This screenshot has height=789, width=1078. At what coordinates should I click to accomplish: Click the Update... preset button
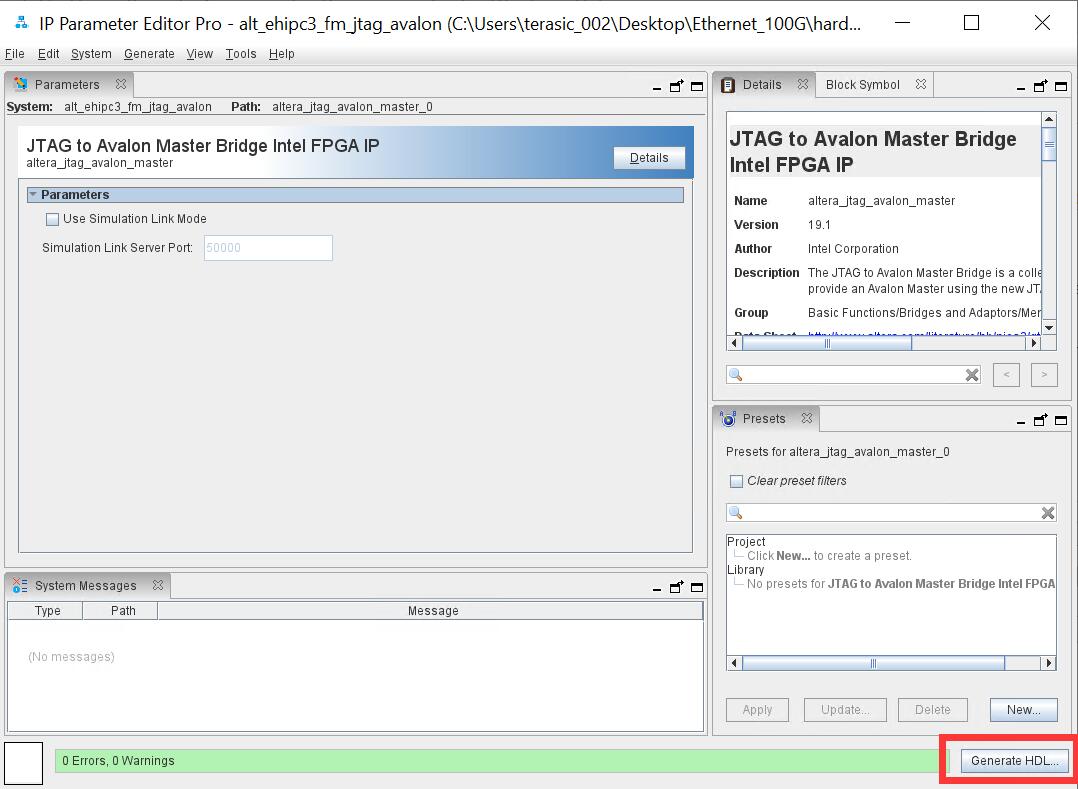point(845,709)
